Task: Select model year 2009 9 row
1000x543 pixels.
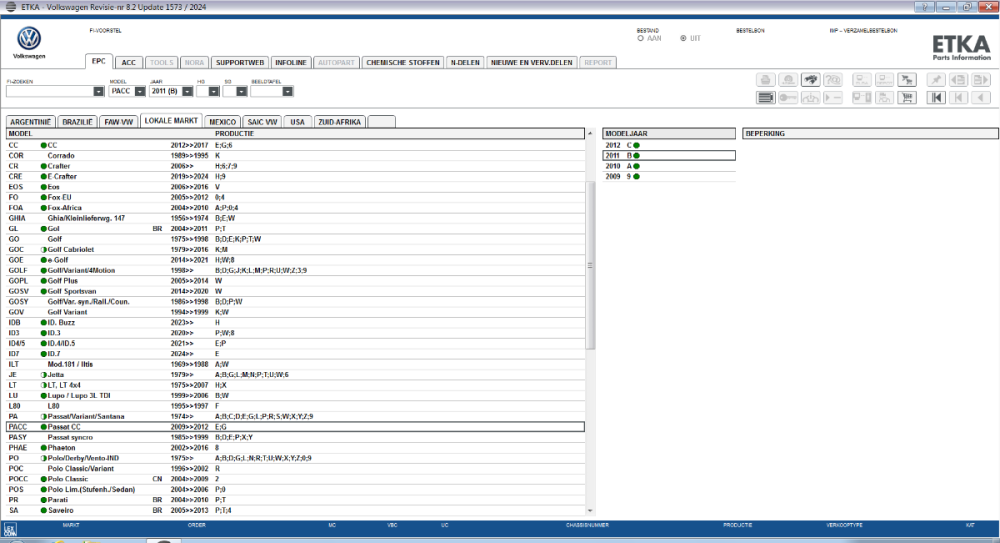Action: tap(669, 176)
